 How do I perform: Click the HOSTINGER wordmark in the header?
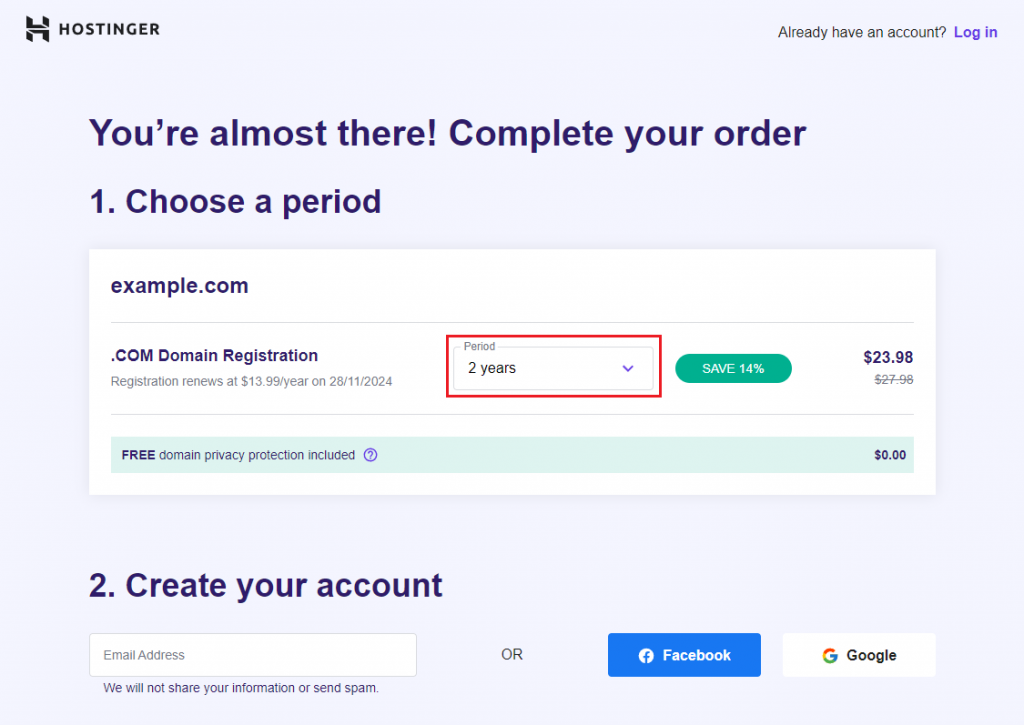coord(110,29)
